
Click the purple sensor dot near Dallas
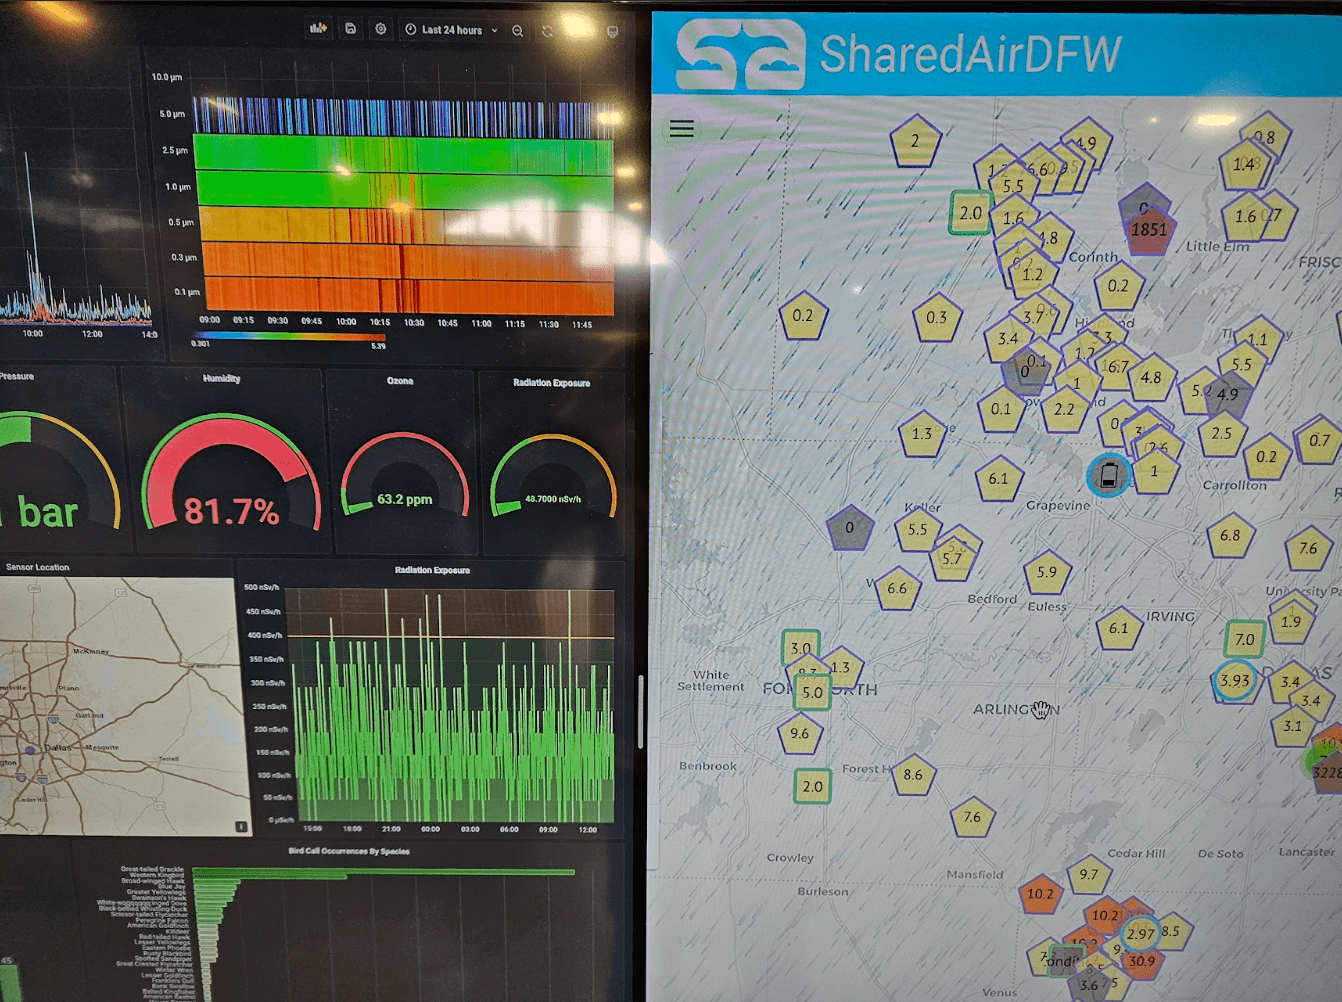30,749
